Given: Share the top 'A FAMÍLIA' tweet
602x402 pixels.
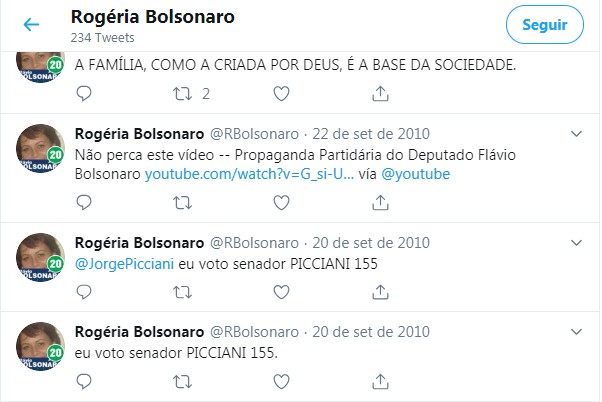Looking at the screenshot, I should [x=380, y=94].
